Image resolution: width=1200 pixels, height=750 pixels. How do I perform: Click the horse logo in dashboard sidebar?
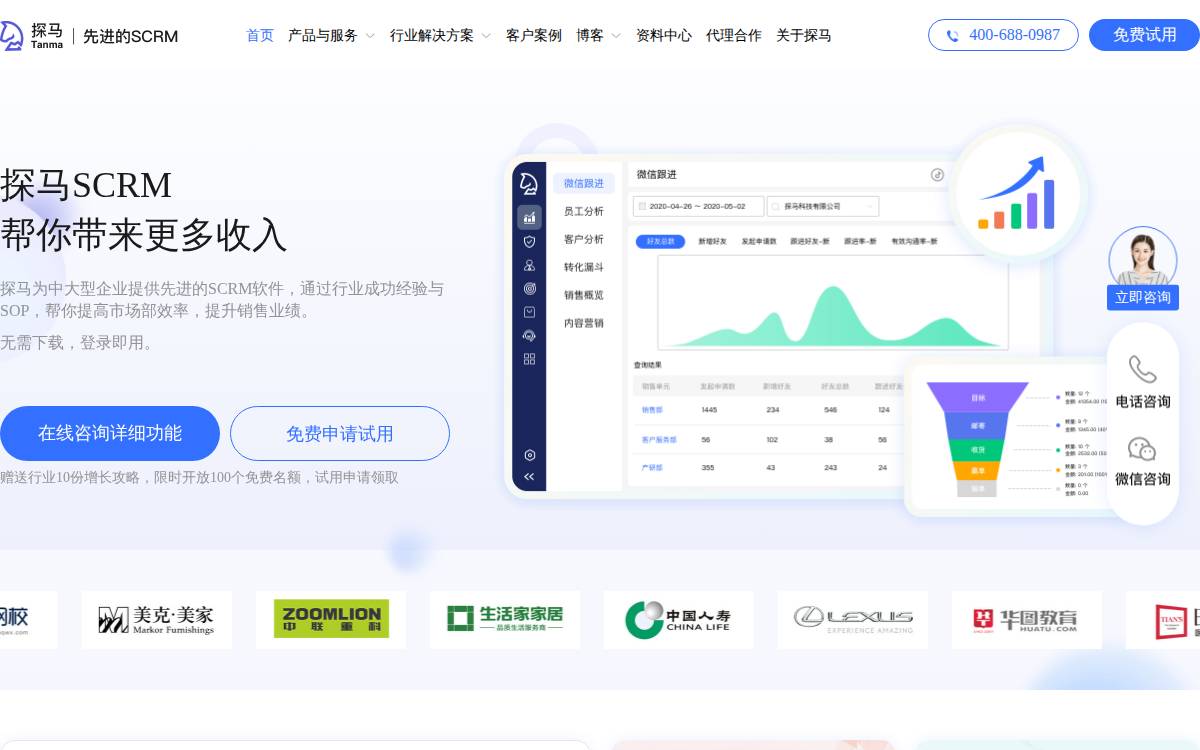[x=529, y=184]
